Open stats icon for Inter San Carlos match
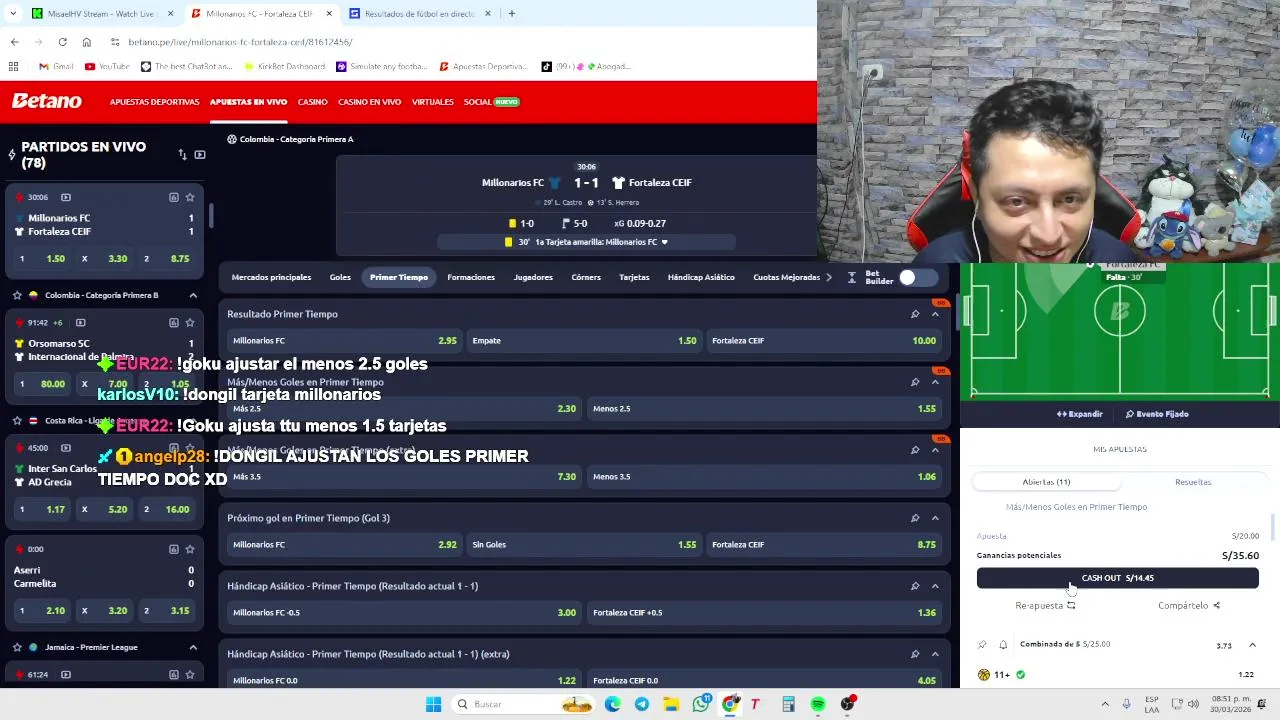The width and height of the screenshot is (1280, 720). tap(173, 447)
